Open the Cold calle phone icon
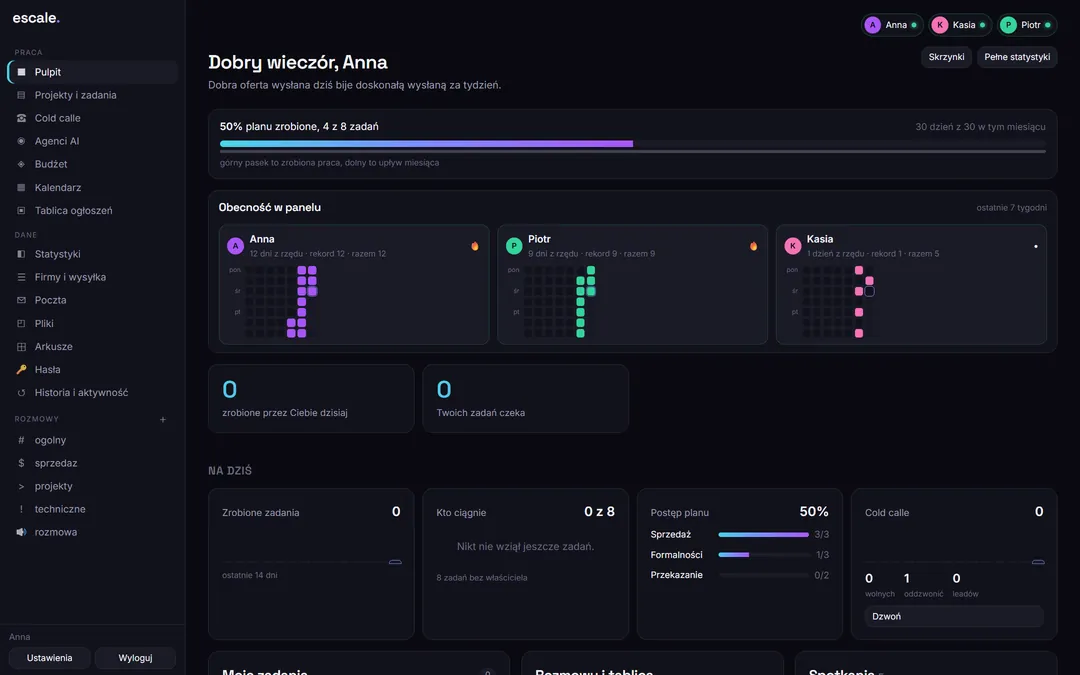 [21, 118]
